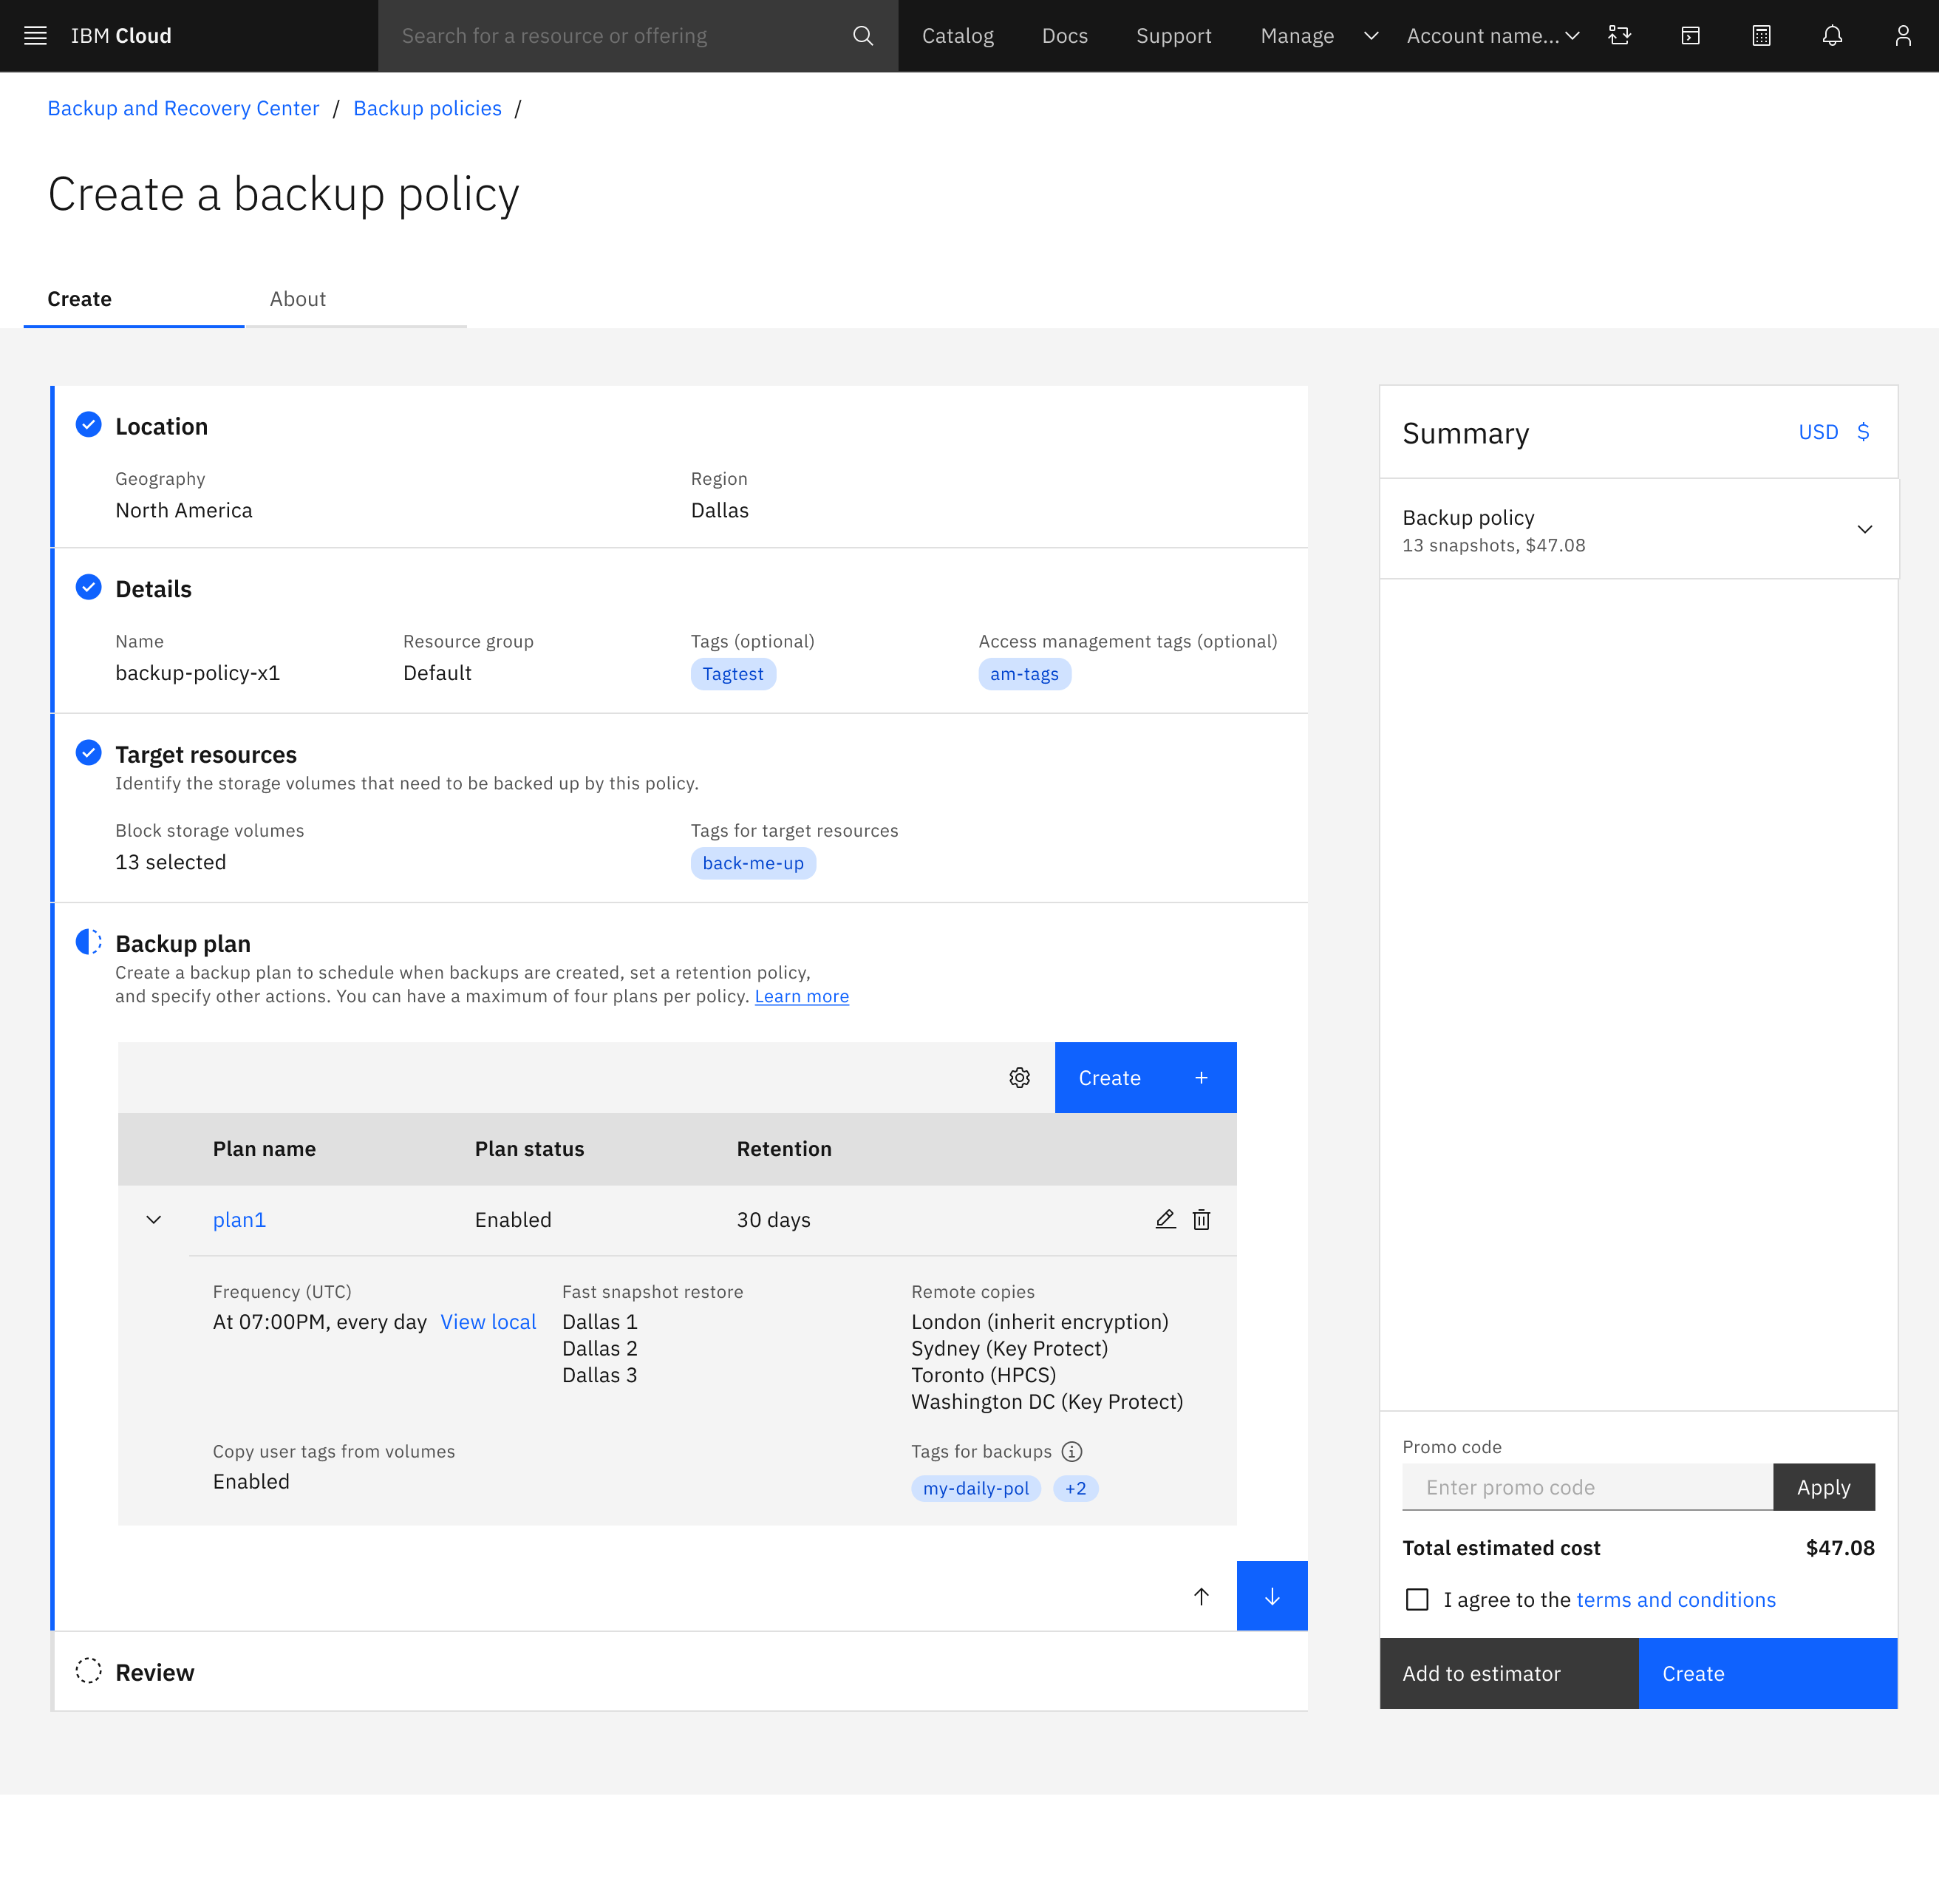The height and width of the screenshot is (1904, 1939).
Task: Switch to the About tab
Action: (x=297, y=299)
